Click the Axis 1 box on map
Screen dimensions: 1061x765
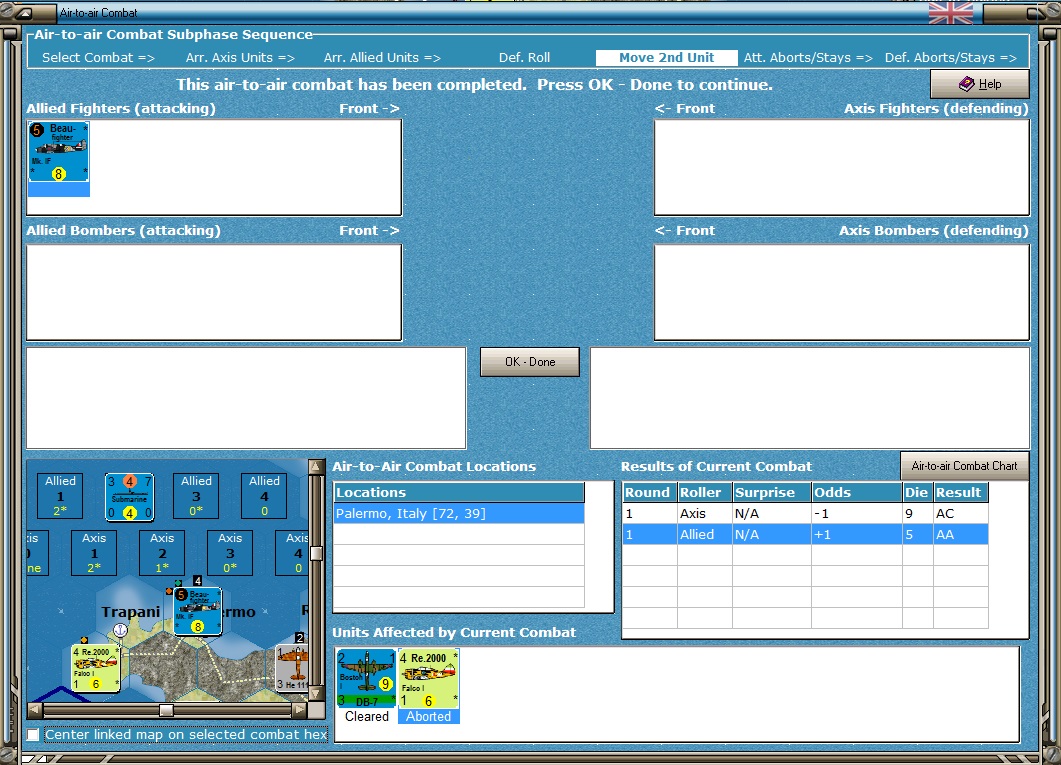click(x=94, y=553)
